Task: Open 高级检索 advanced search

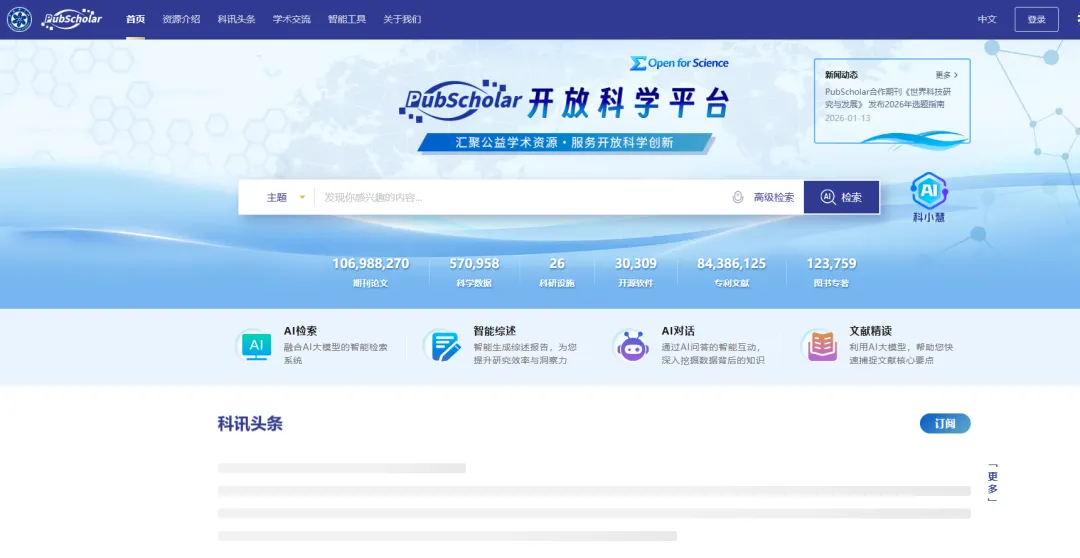Action: [x=773, y=197]
